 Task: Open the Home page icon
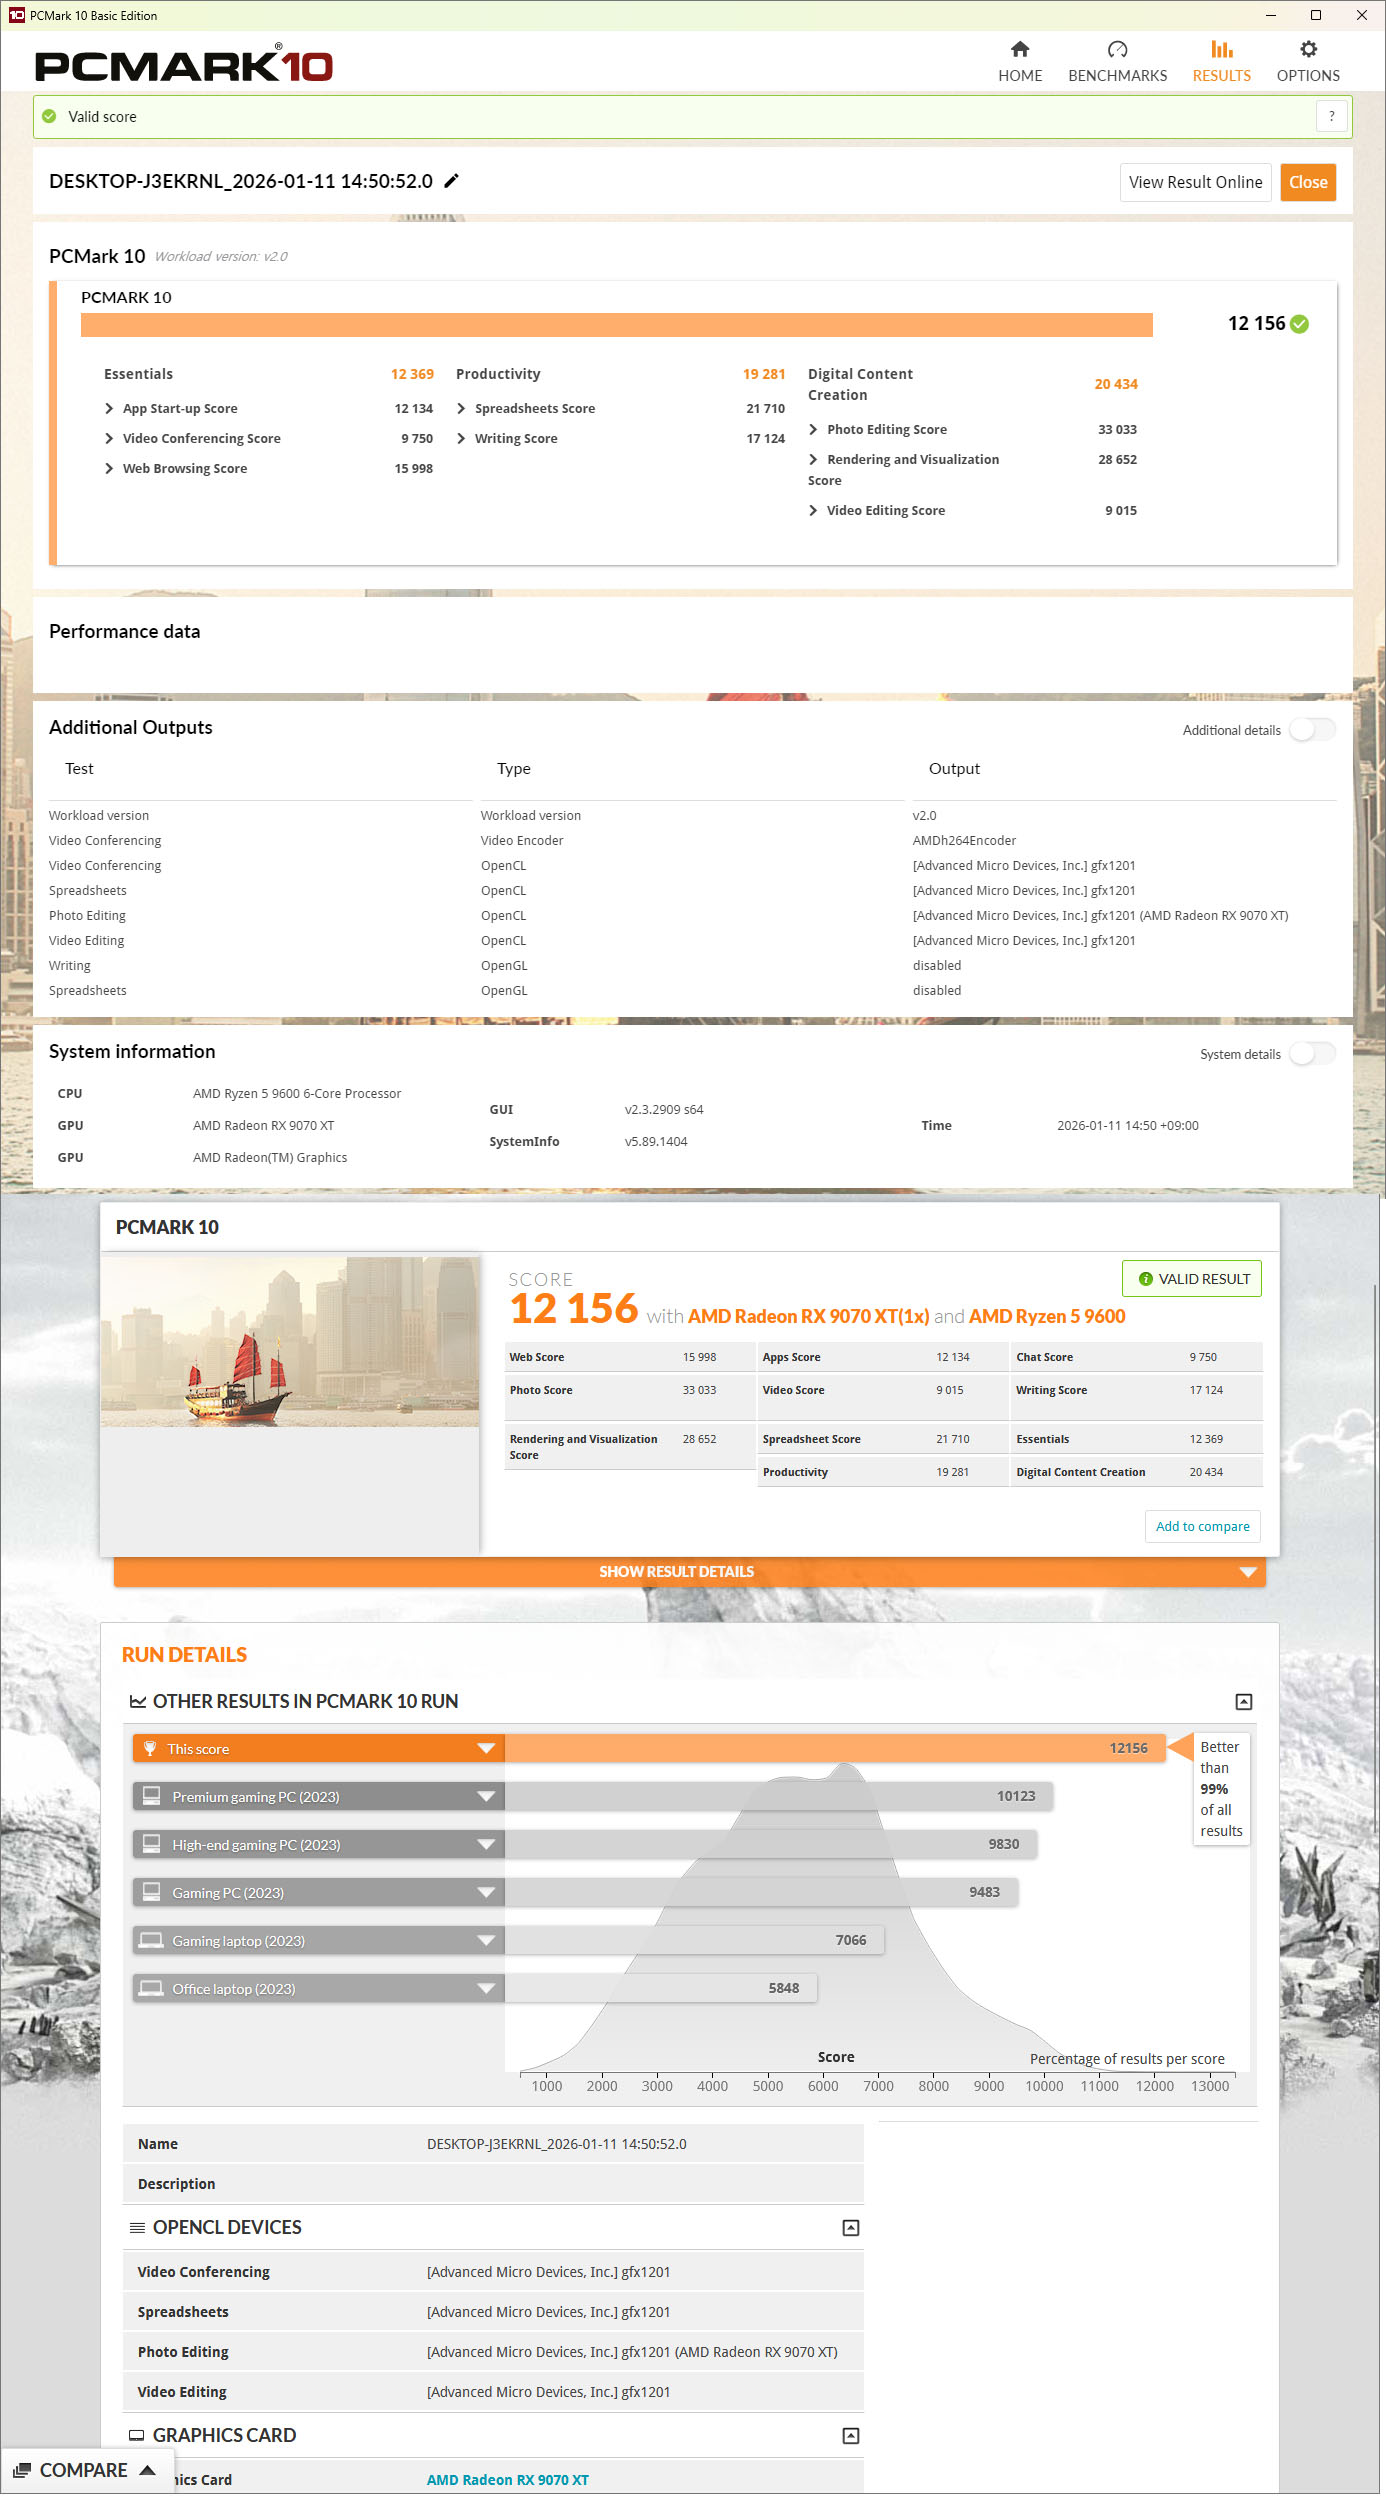pos(1020,49)
